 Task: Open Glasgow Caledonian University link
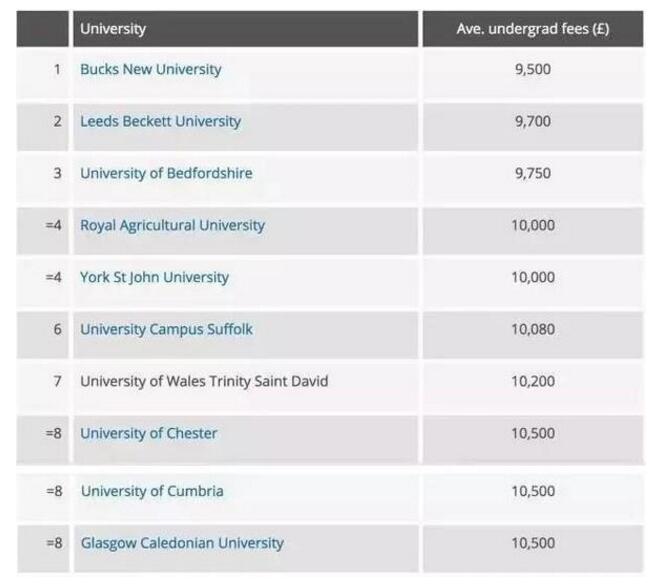182,544
